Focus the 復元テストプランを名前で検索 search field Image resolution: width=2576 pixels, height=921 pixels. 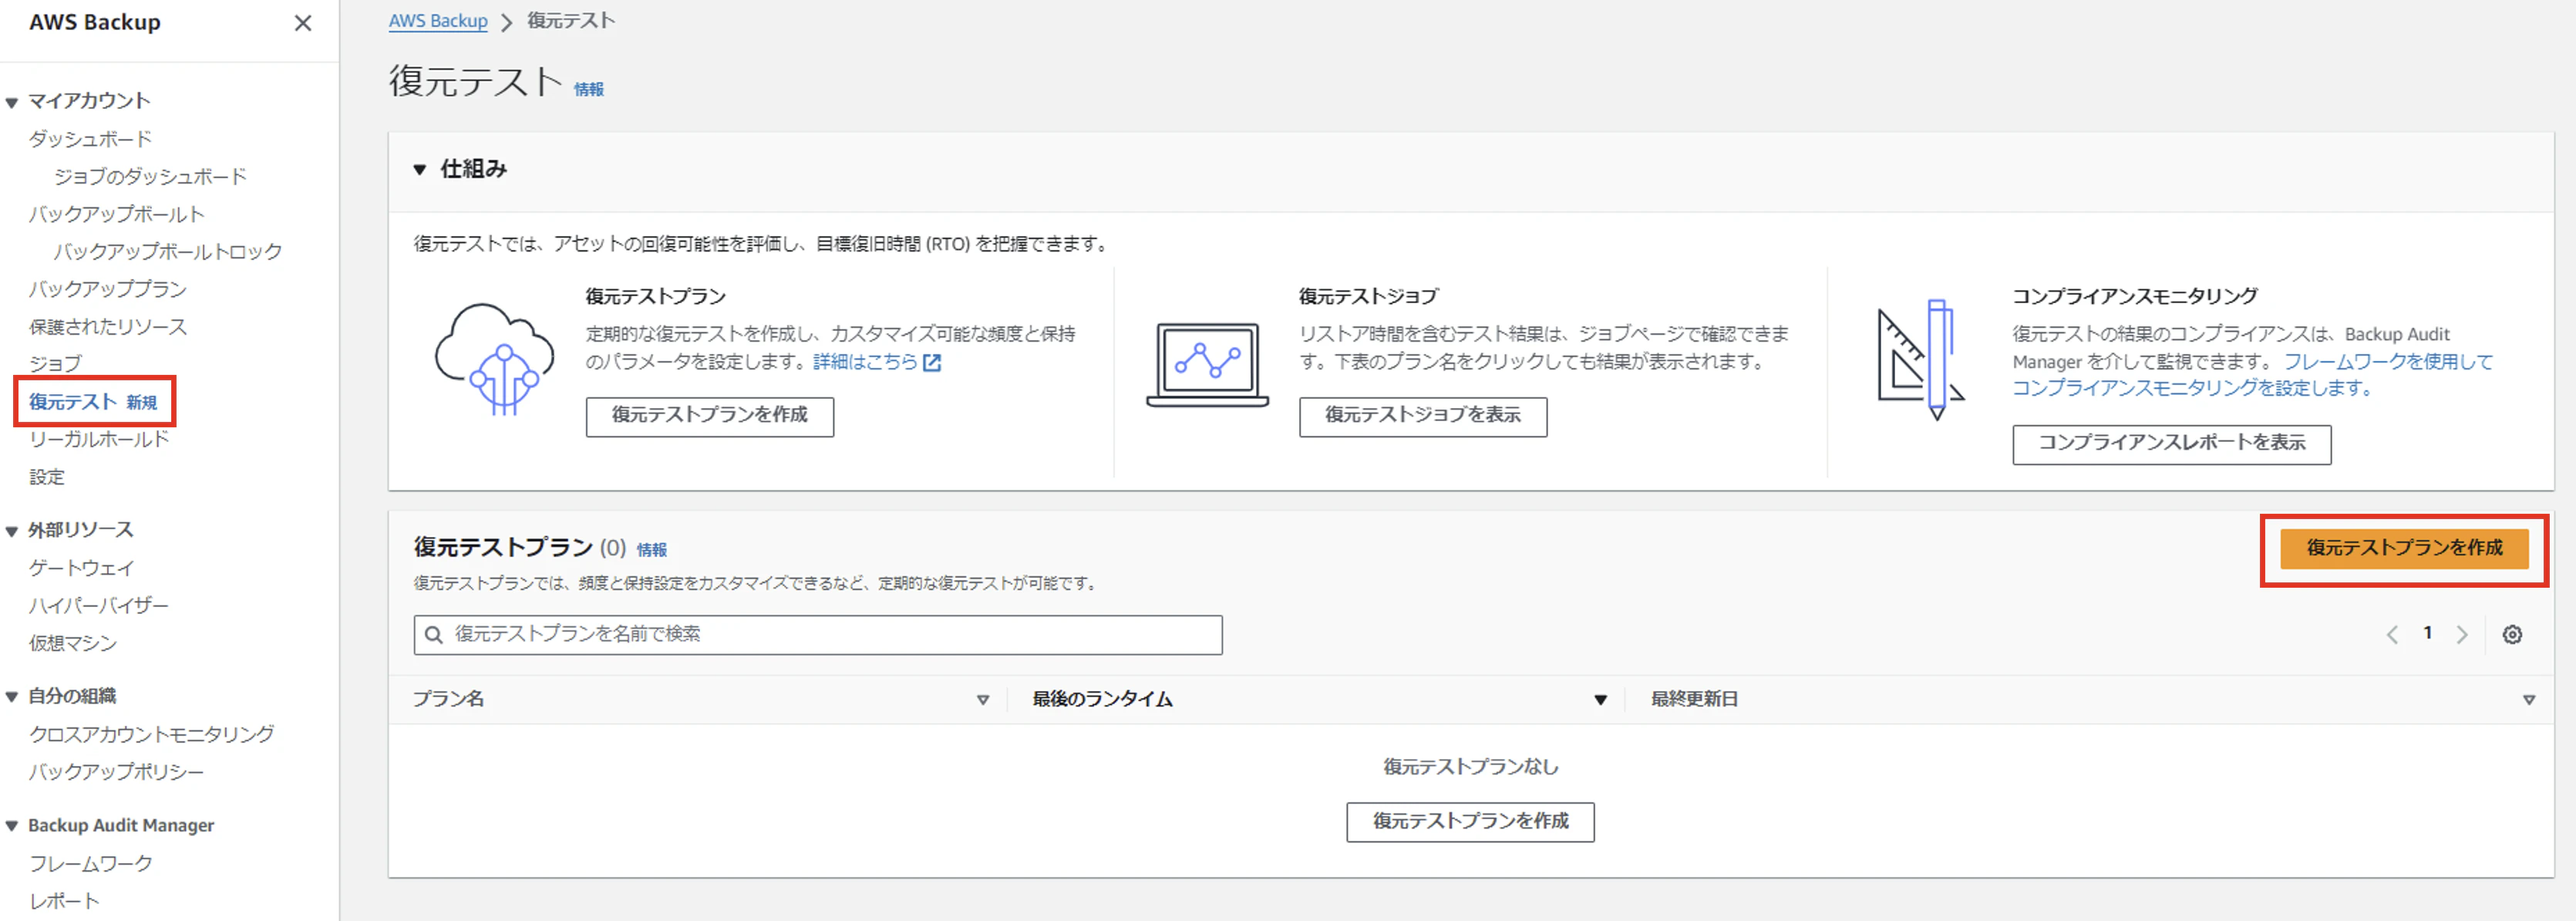point(818,635)
